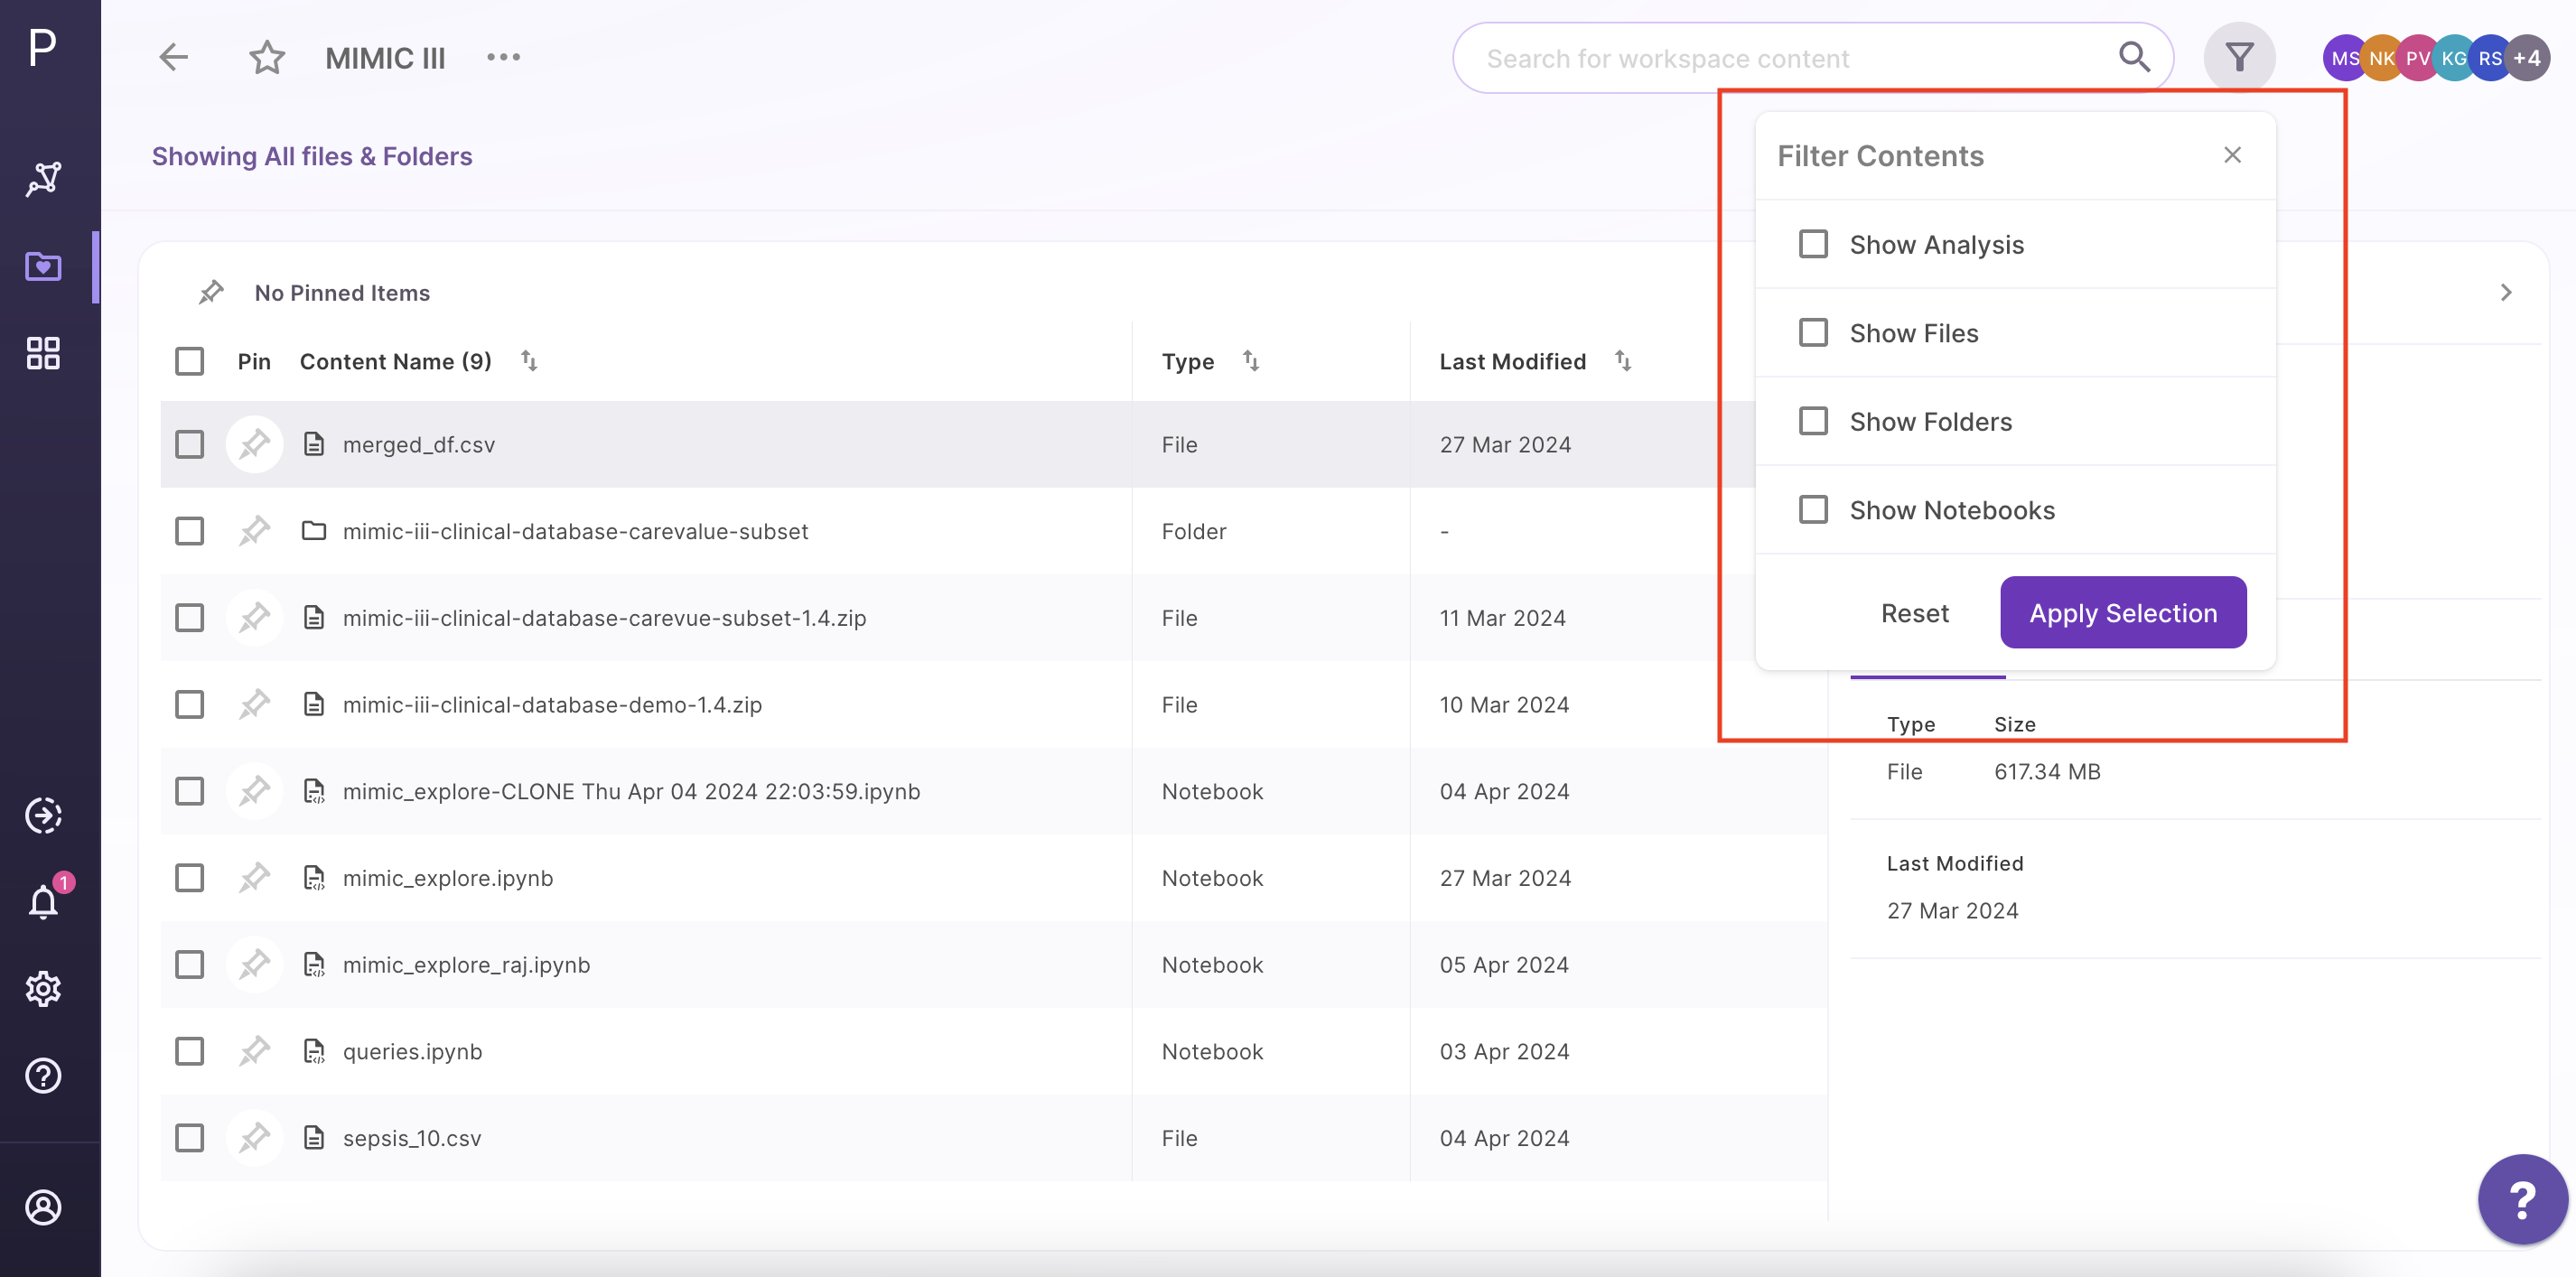Open the workspace folder icon in sidebar
The width and height of the screenshot is (2576, 1277).
point(43,266)
